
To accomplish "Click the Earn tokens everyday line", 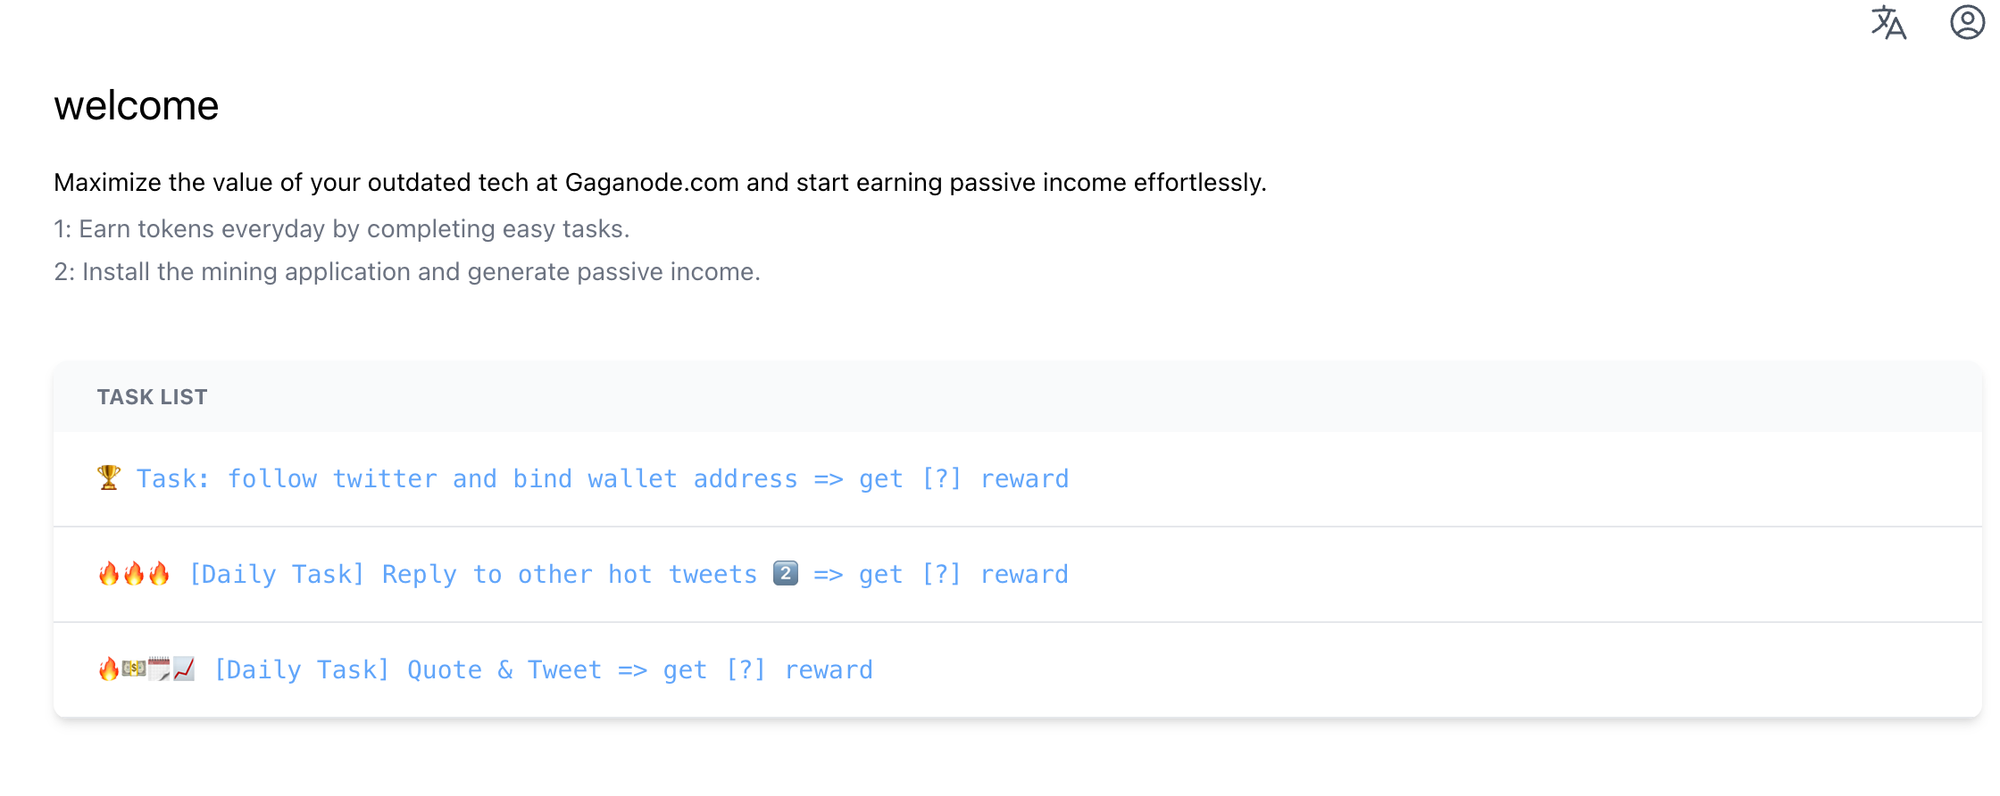I will (x=342, y=229).
